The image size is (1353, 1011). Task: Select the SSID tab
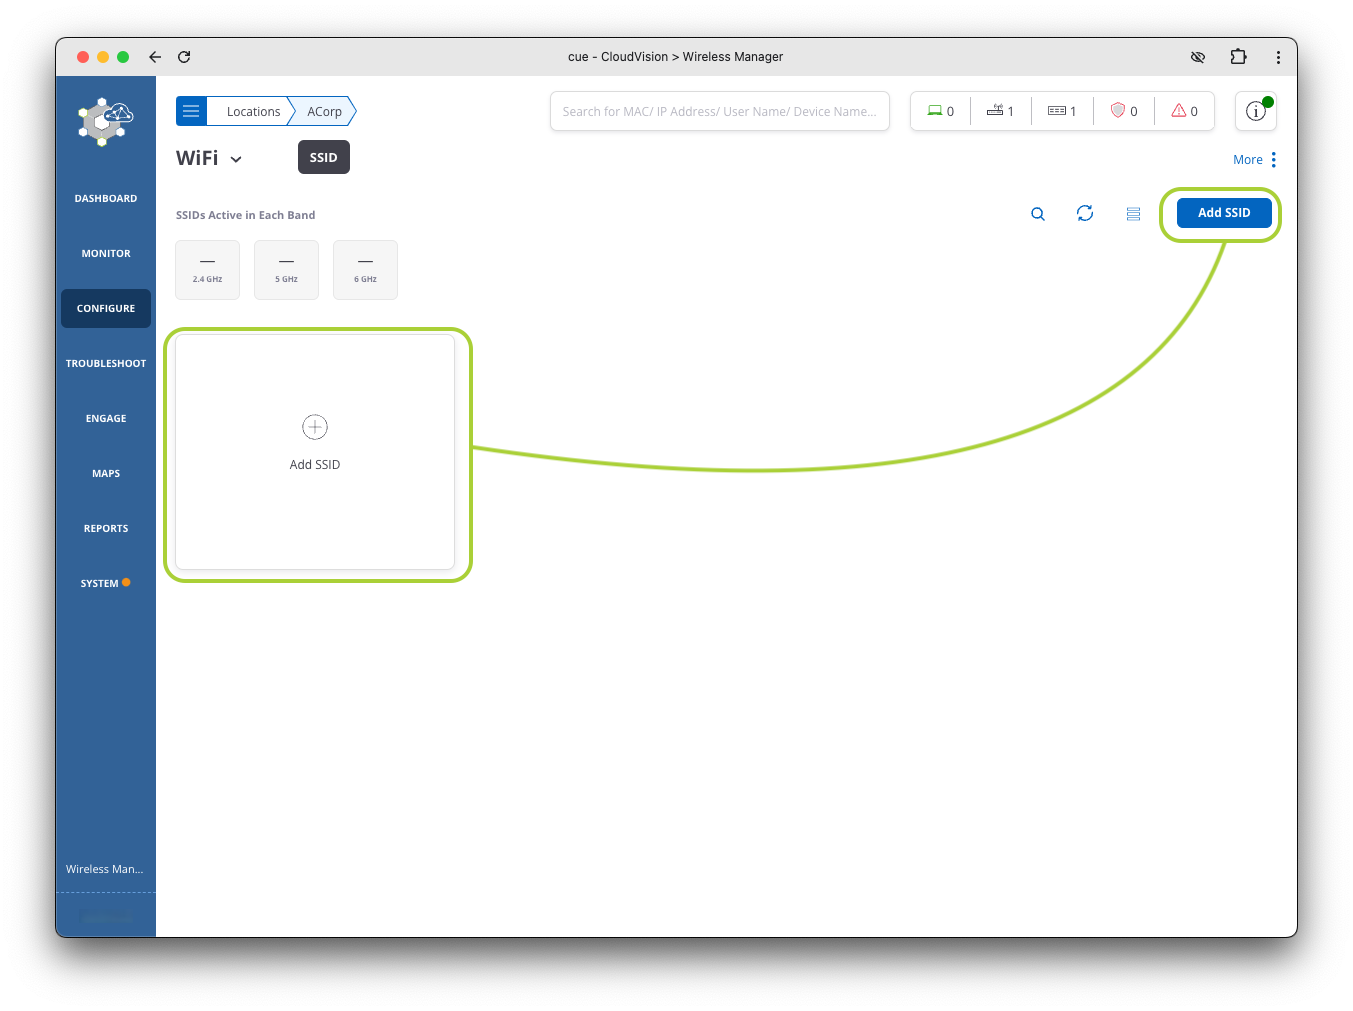coord(323,157)
